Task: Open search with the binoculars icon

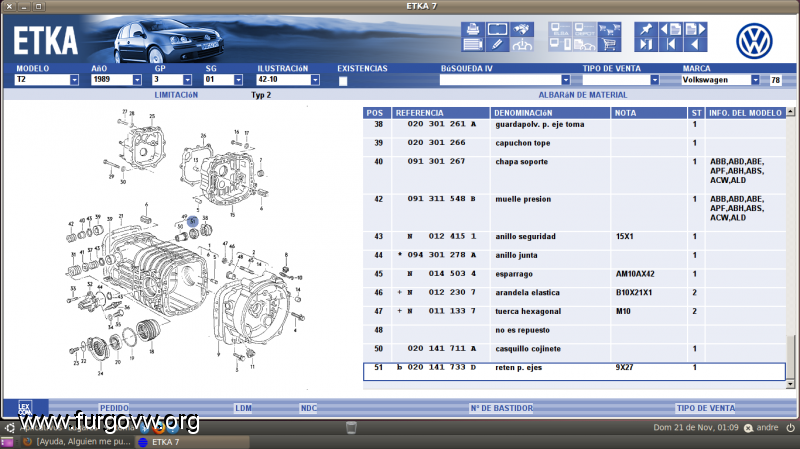Action: pos(522,29)
